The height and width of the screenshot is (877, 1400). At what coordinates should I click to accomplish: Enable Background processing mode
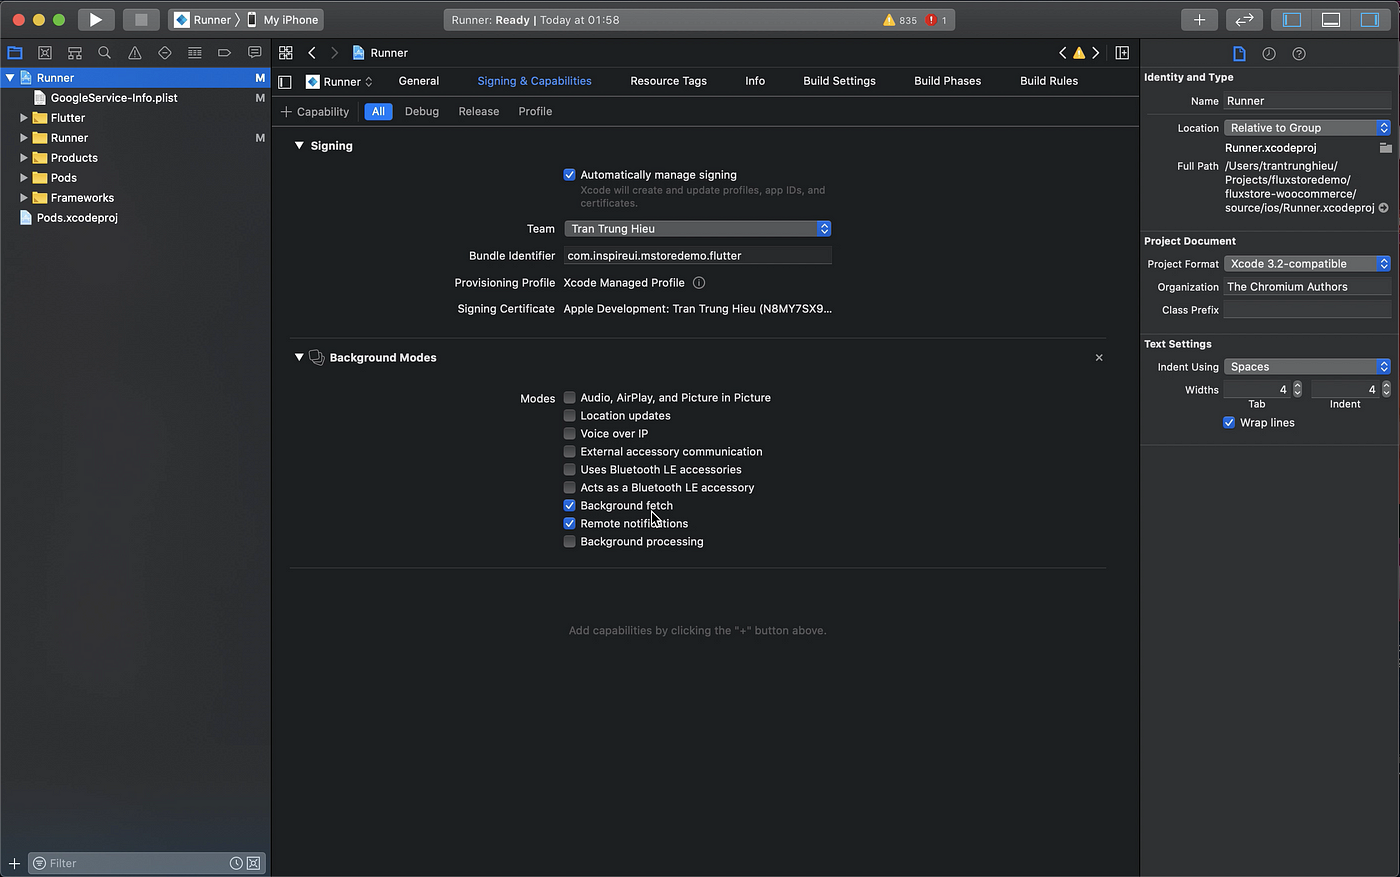pyautogui.click(x=569, y=542)
